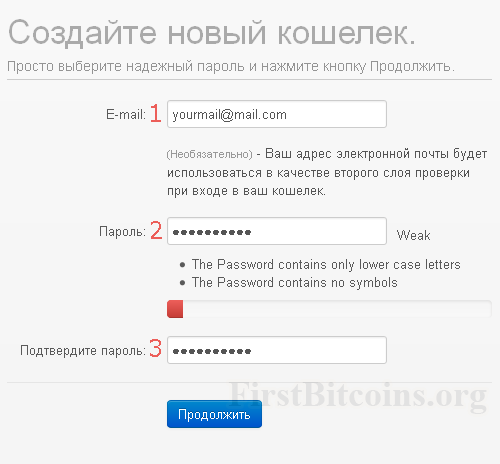Click the red password strength bar
This screenshot has height=464, width=500.
175,309
